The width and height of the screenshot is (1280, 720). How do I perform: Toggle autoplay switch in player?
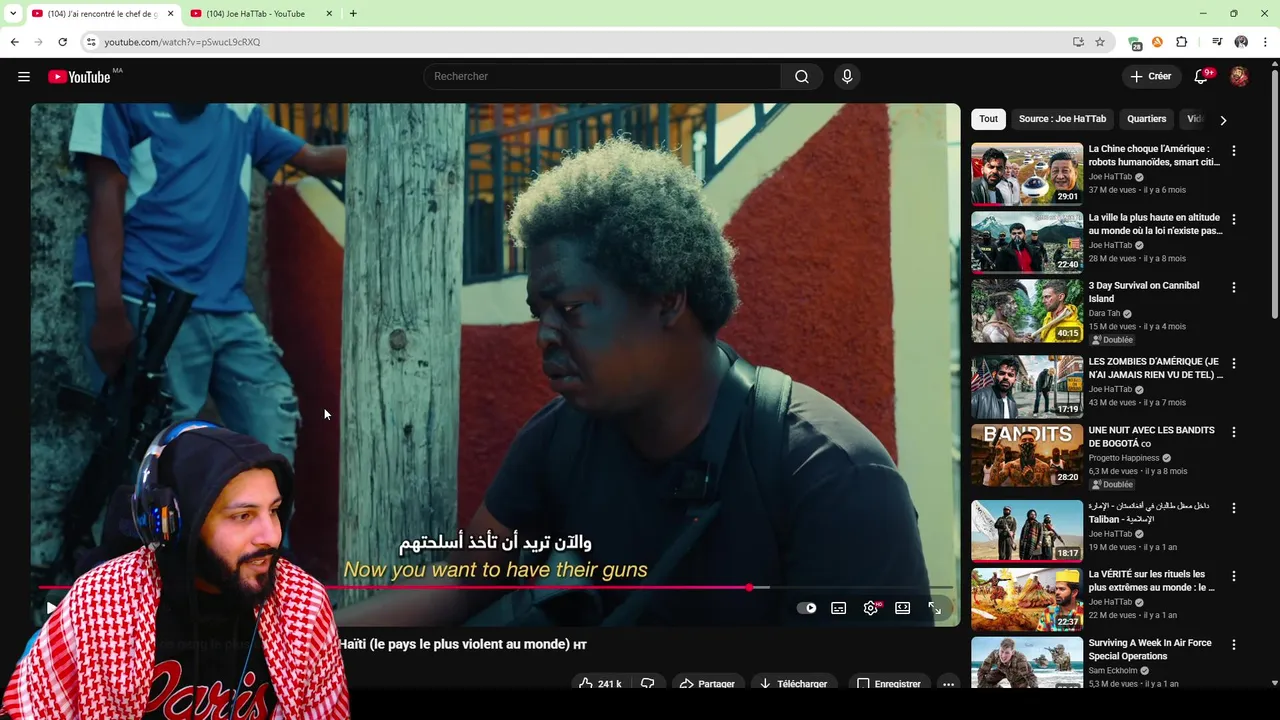(807, 608)
